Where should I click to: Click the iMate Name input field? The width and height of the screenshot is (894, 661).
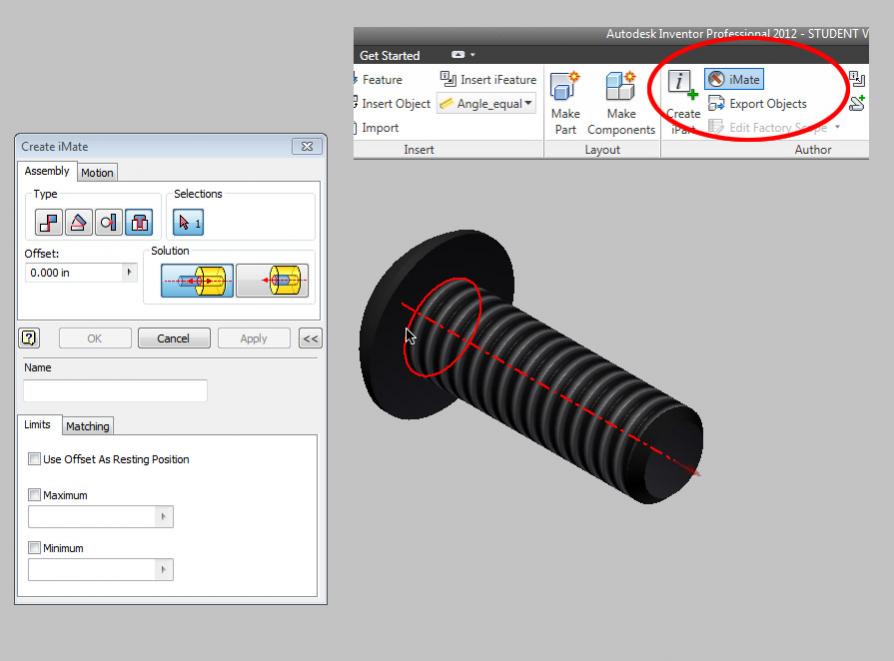(117, 391)
